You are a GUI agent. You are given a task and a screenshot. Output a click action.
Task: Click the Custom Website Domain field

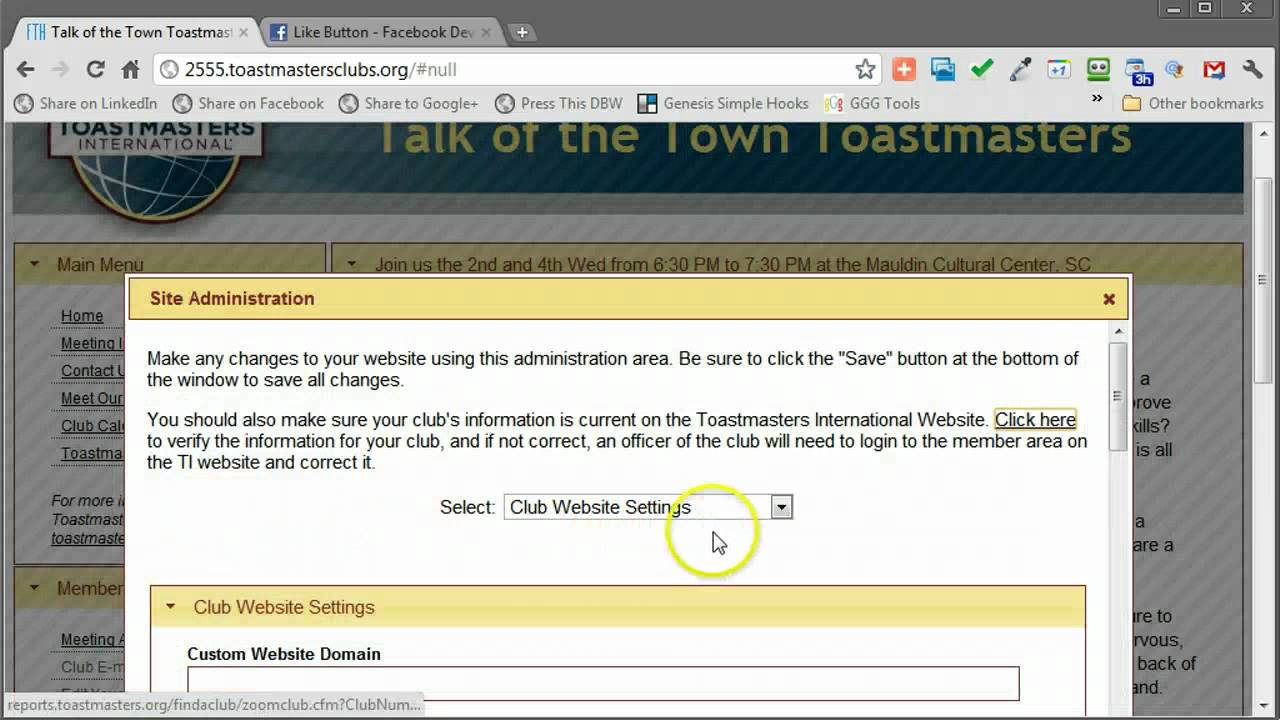[603, 684]
